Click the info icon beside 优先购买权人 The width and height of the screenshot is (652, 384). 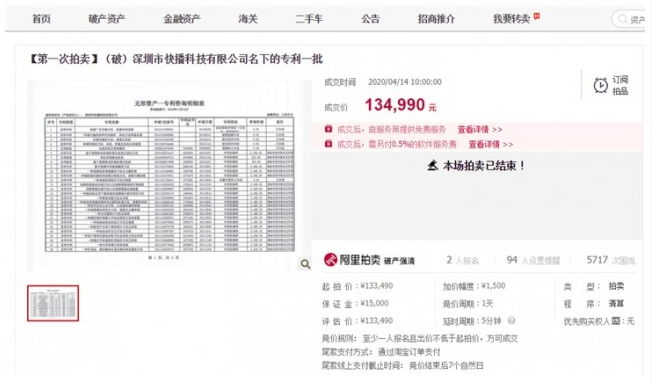click(615, 321)
